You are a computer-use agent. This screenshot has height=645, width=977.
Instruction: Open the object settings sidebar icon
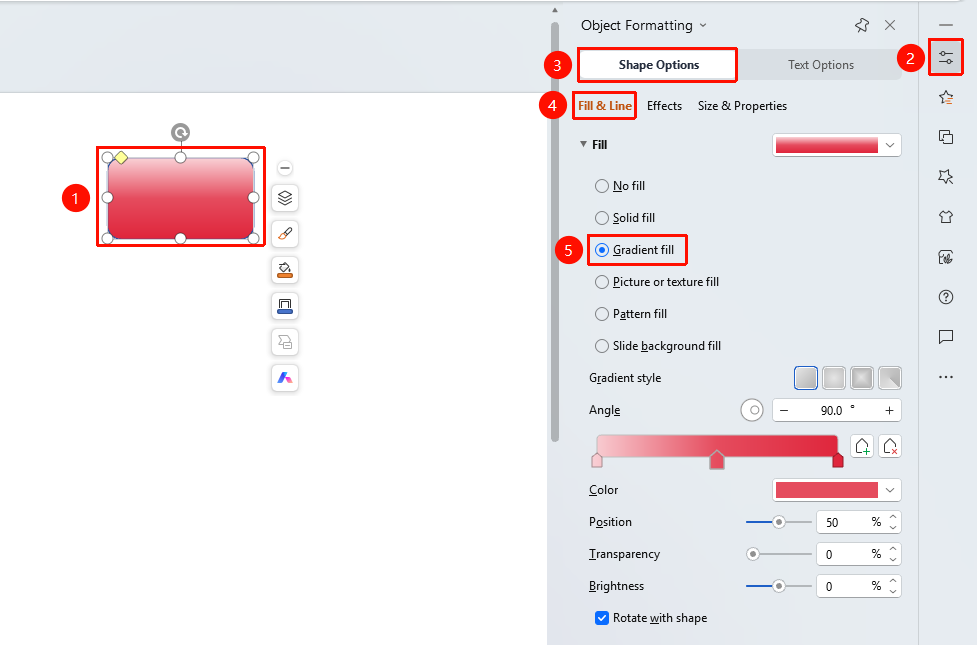point(946,57)
